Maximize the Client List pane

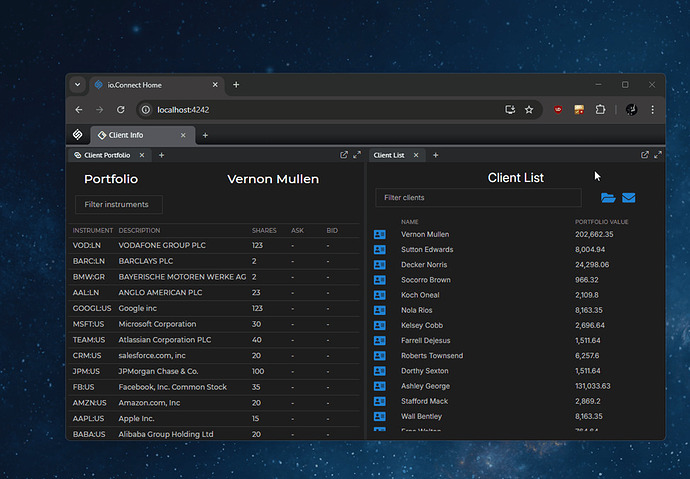click(657, 155)
